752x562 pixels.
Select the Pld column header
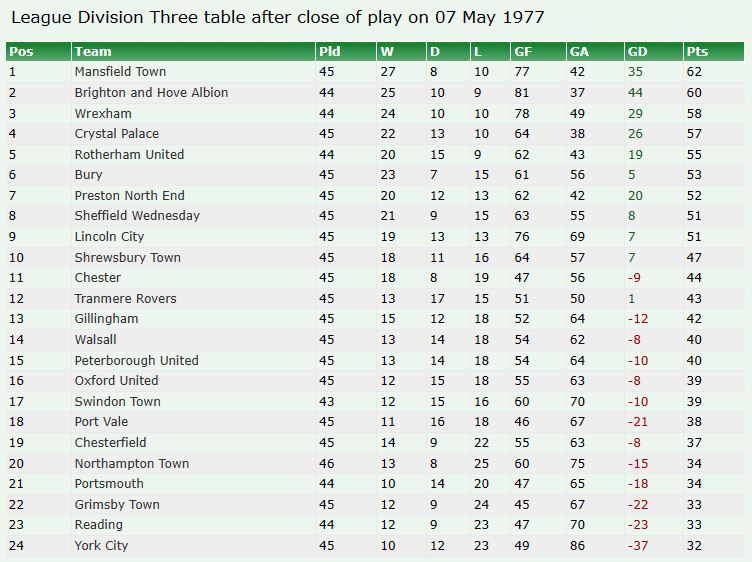(x=329, y=51)
